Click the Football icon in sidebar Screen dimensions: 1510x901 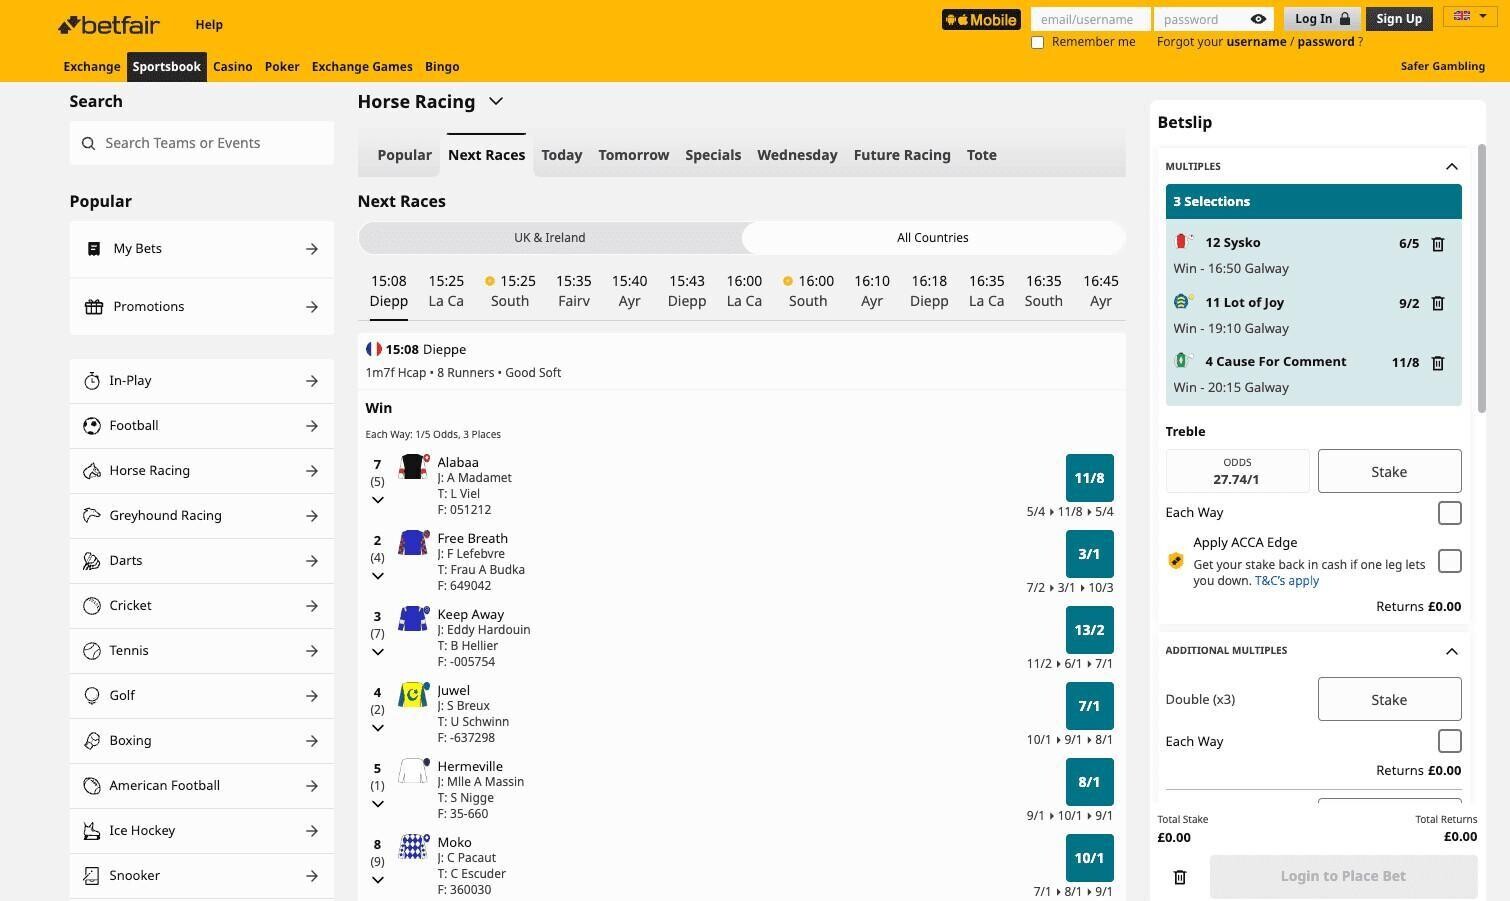(x=92, y=426)
